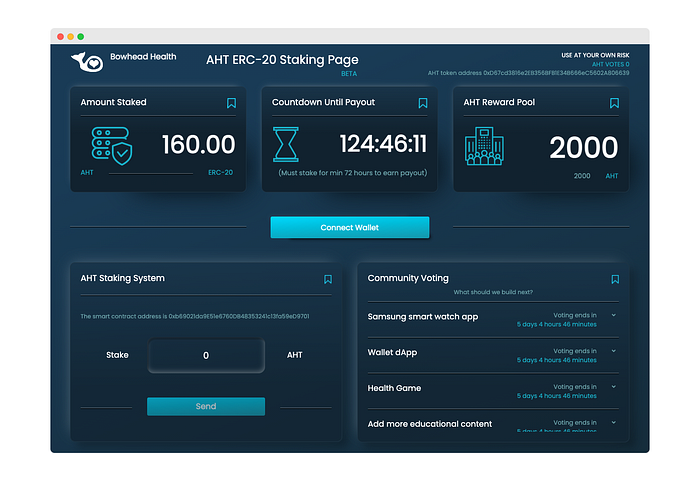
Task: Toggle the Countdown Until Payout bookmark
Action: coord(423,103)
